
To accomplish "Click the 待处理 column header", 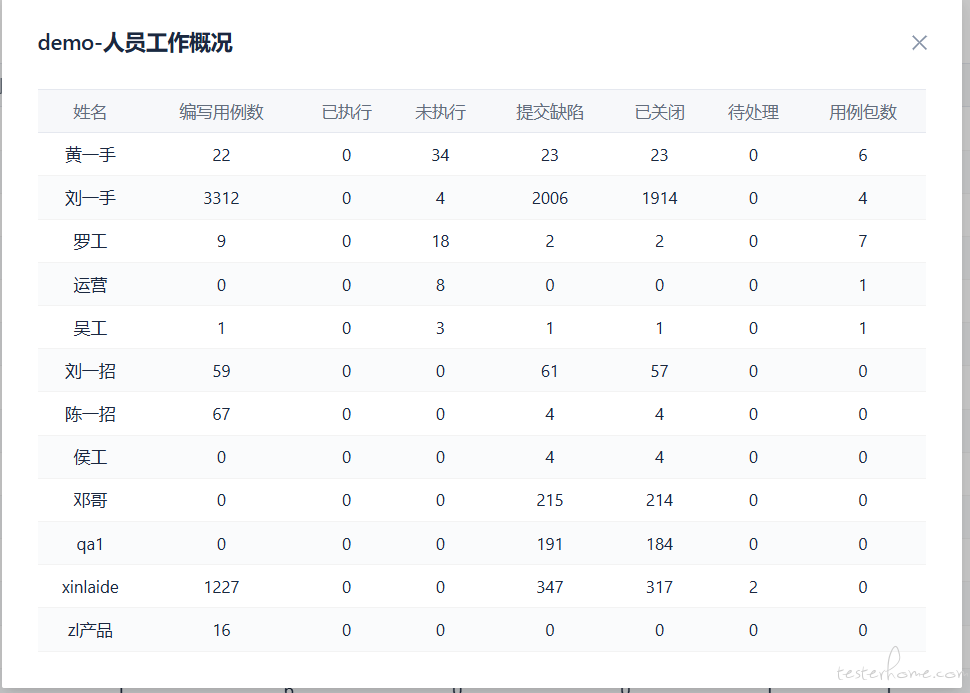I will [x=753, y=112].
